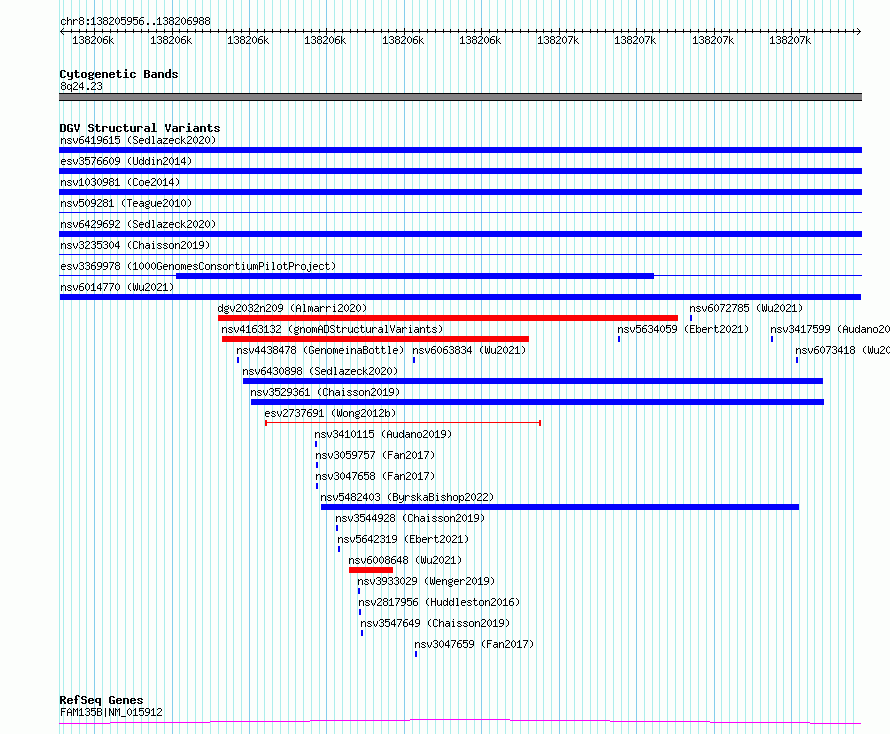The height and width of the screenshot is (734, 890).
Task: Select the nsv6430898 (Sedlazeck2020) blue bar
Action: click(533, 381)
